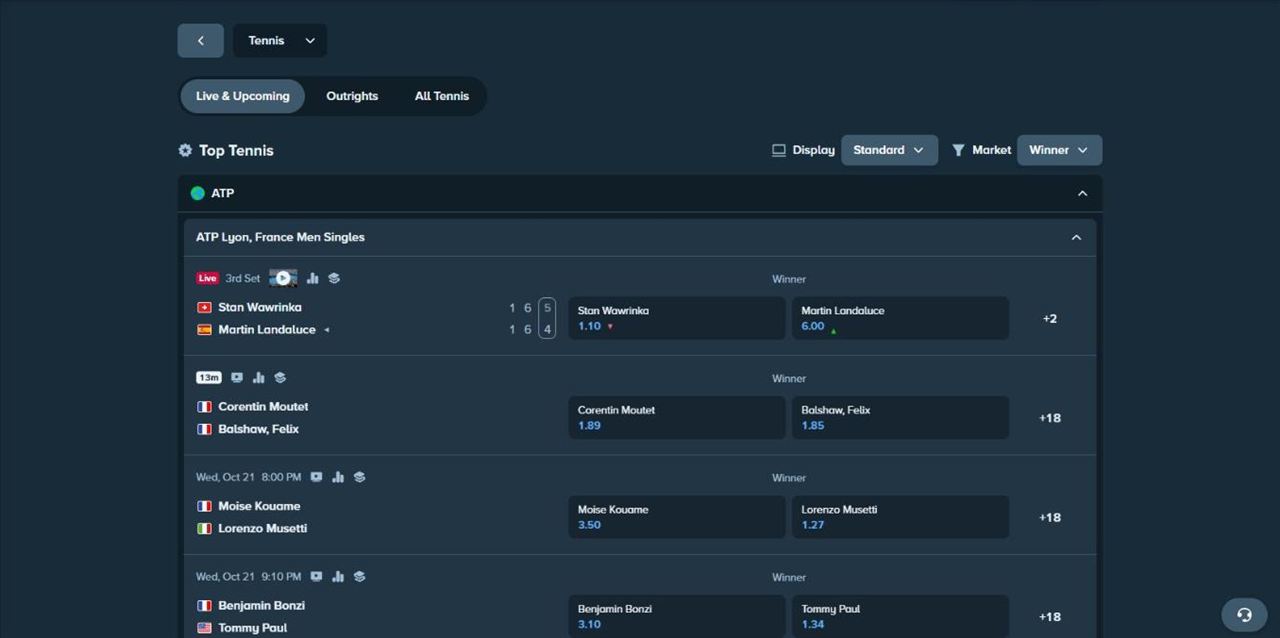Click layers icon for Wawrinka match
The height and width of the screenshot is (638, 1280).
pyautogui.click(x=334, y=278)
